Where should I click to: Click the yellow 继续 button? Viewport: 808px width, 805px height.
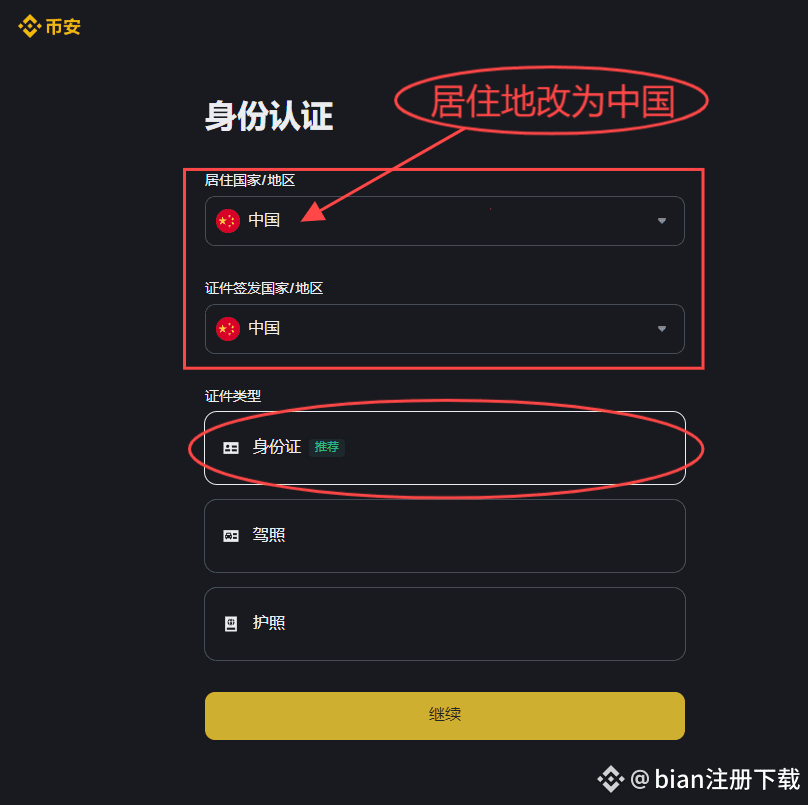tap(445, 716)
